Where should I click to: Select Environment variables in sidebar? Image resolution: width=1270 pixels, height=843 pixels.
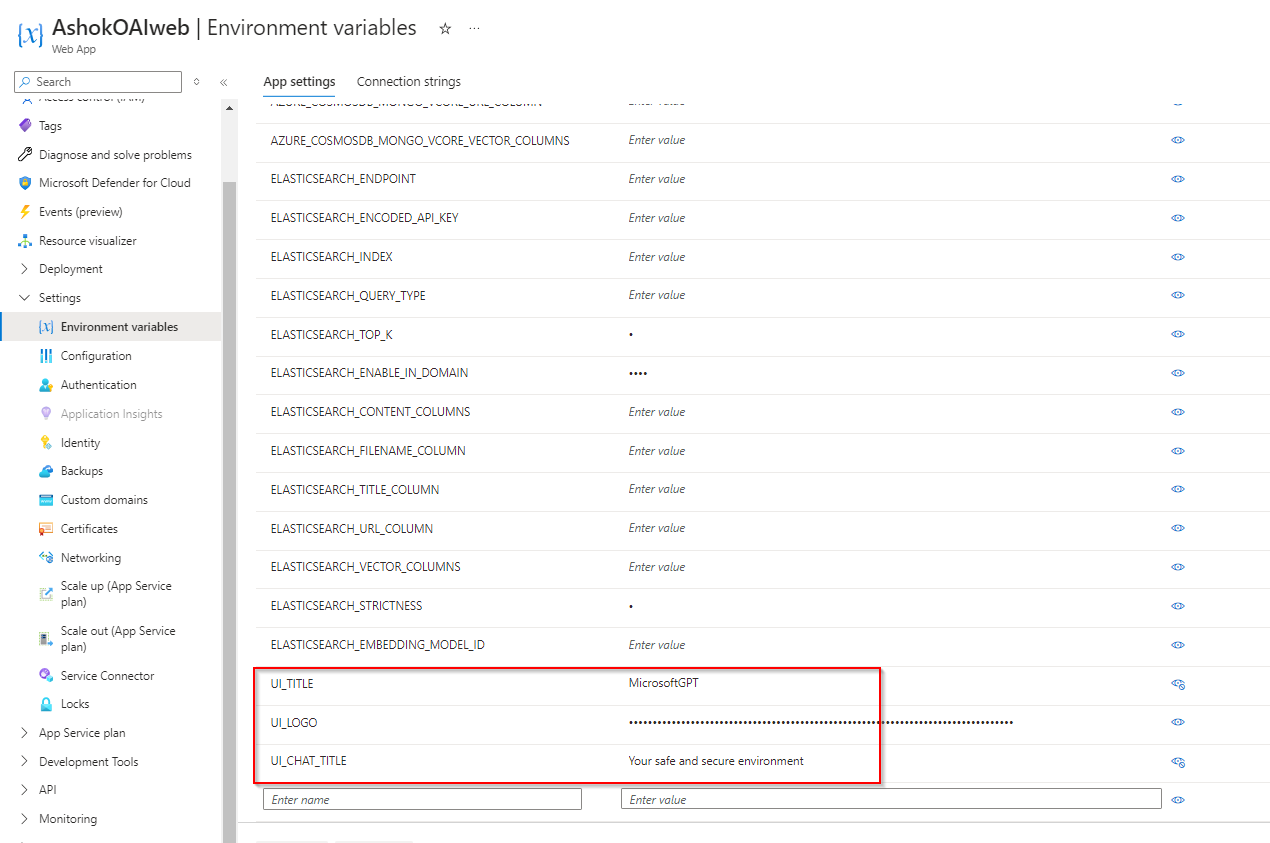coord(111,327)
